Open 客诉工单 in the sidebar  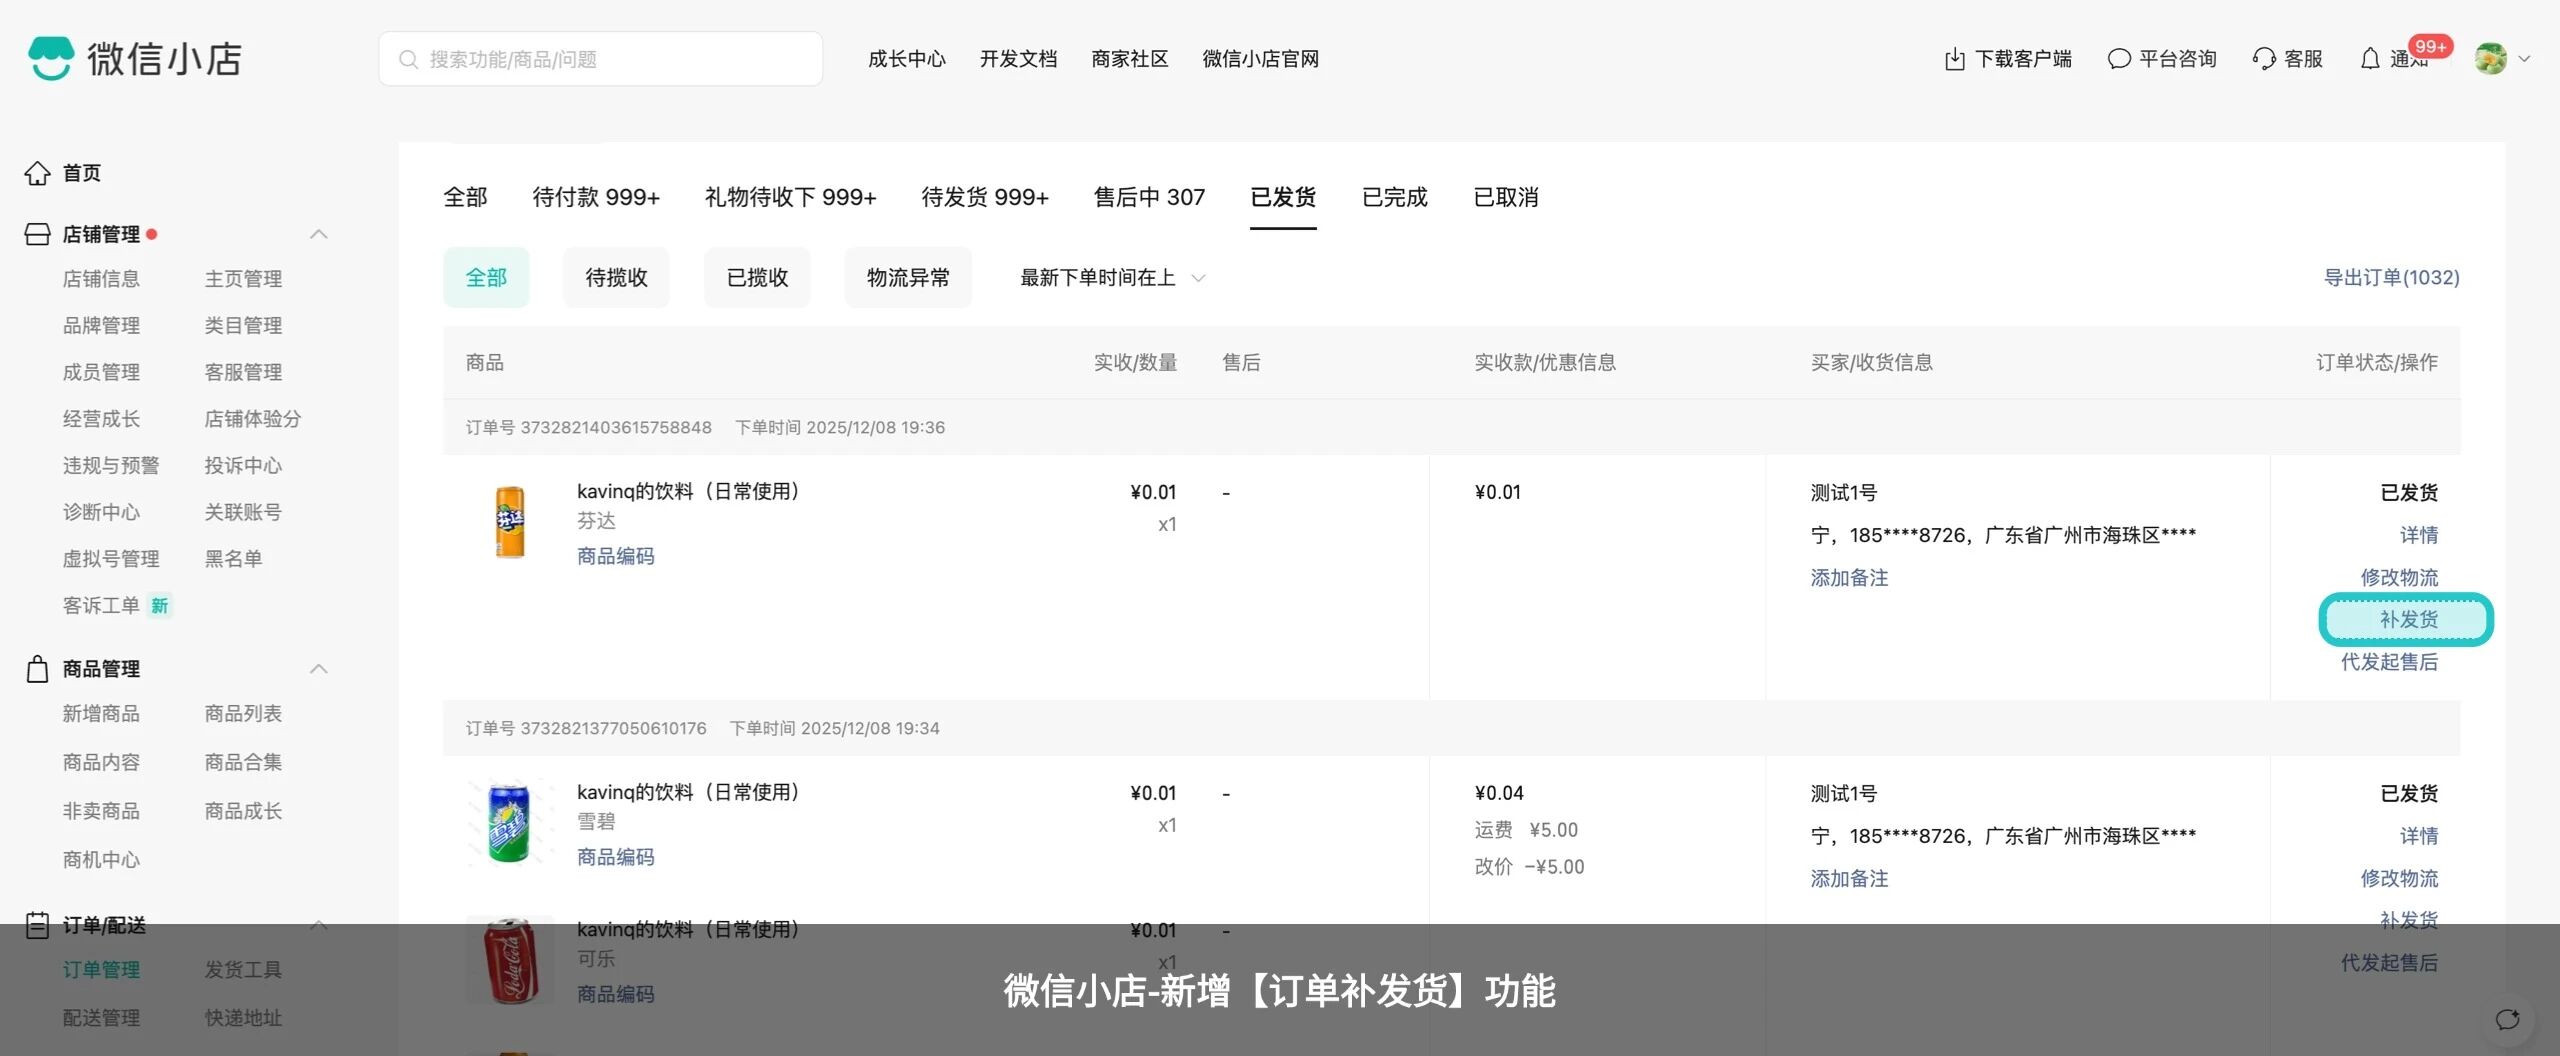pos(101,606)
